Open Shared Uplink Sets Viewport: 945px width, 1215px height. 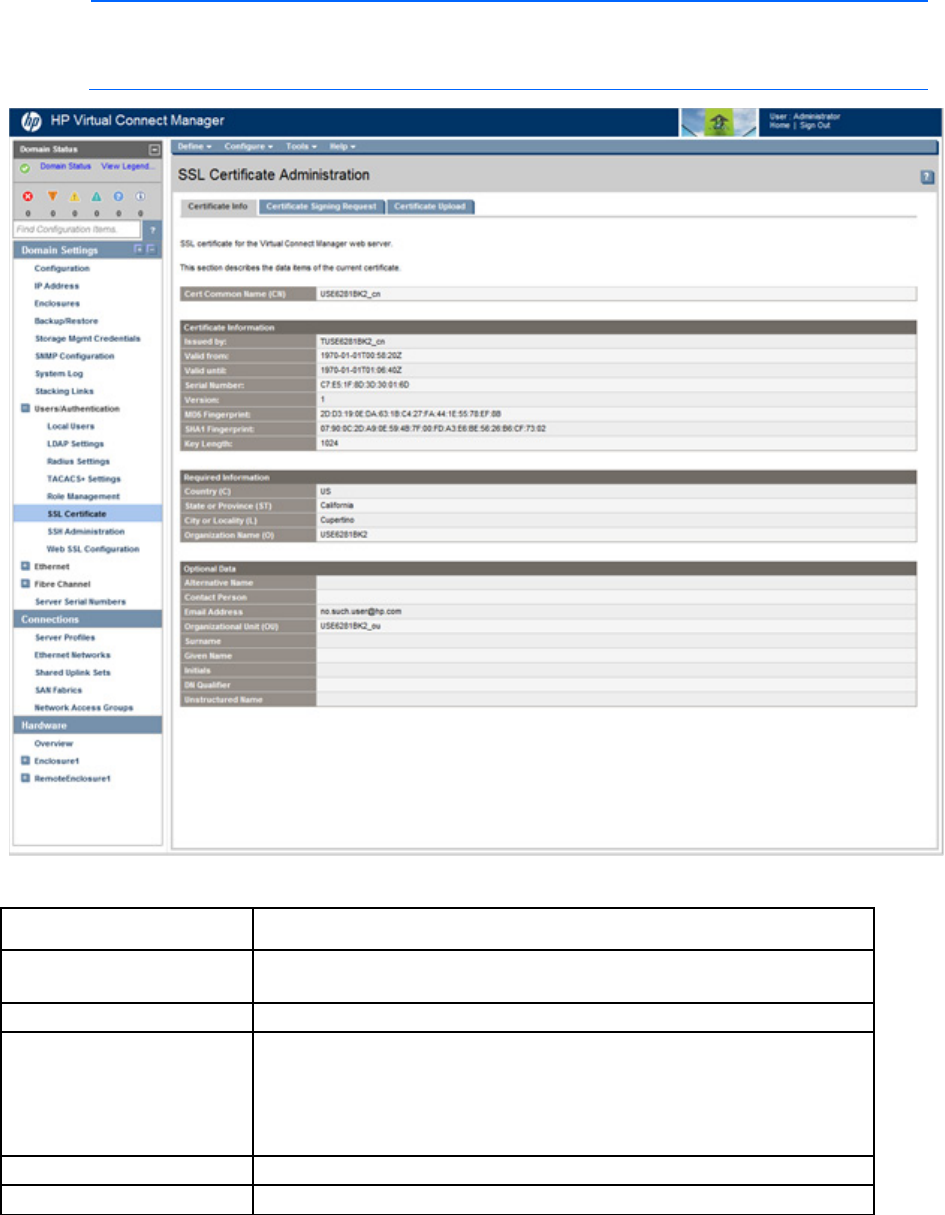pyautogui.click(x=71, y=673)
